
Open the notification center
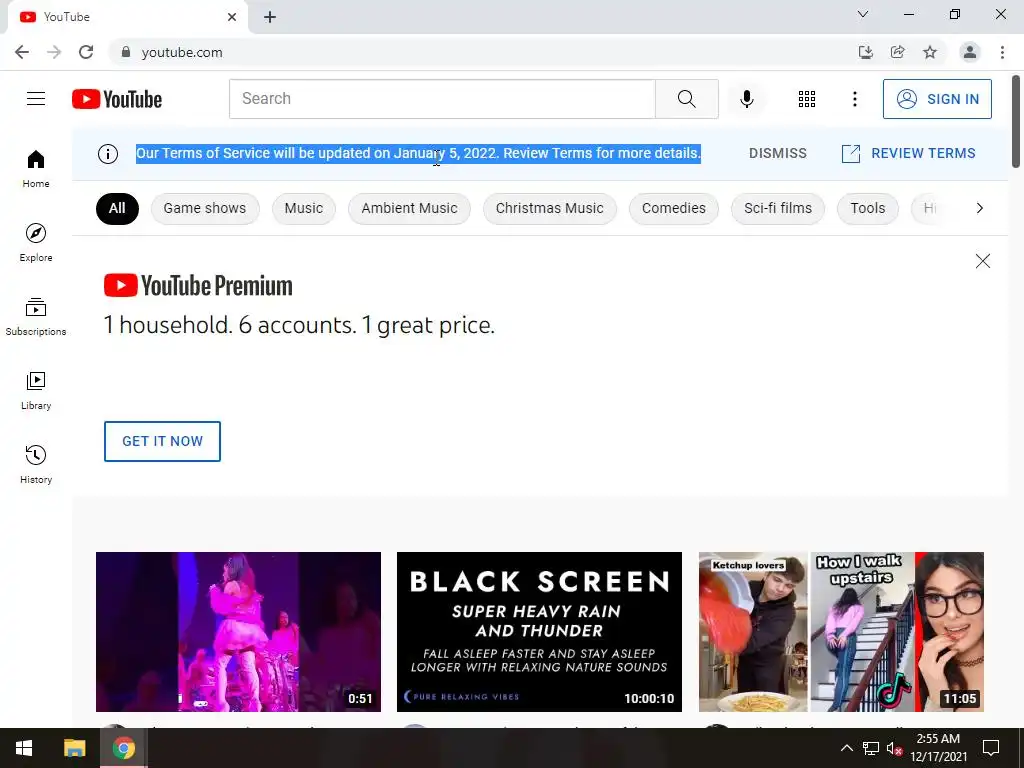(x=991, y=748)
